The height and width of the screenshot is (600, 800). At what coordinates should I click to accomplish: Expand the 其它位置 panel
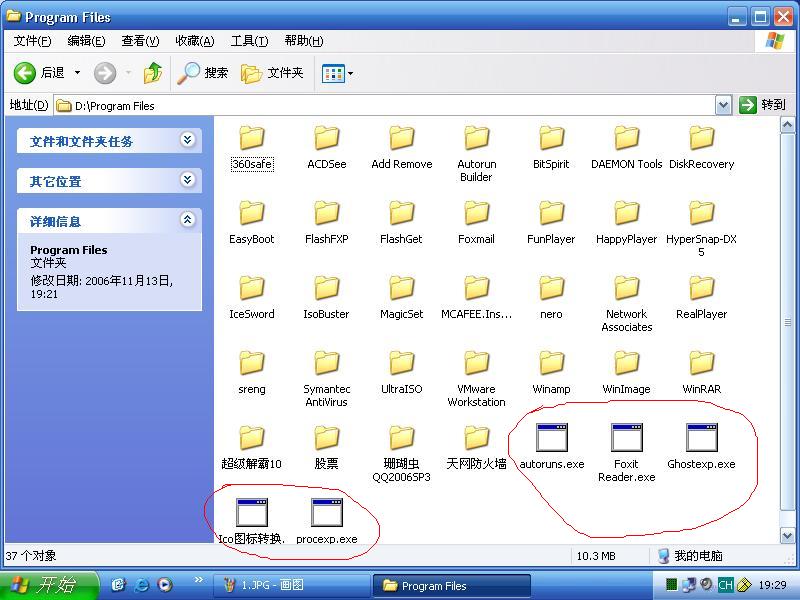pos(187,181)
